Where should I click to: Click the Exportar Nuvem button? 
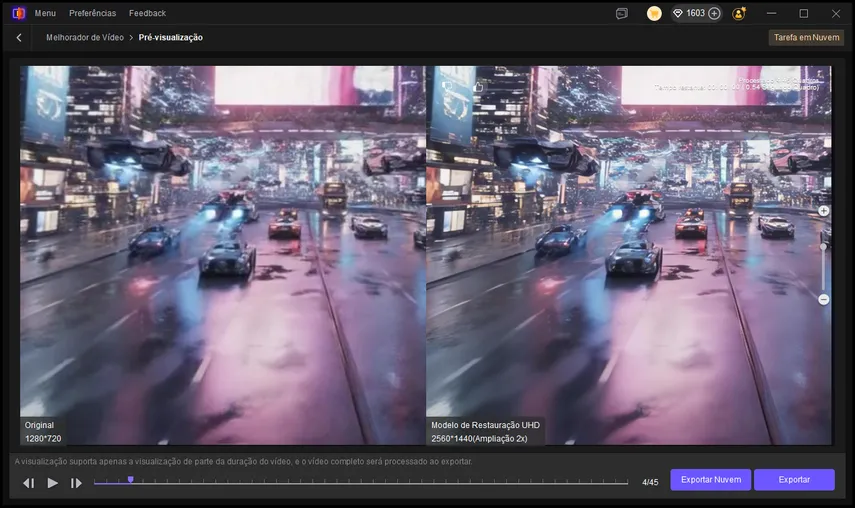(x=710, y=480)
